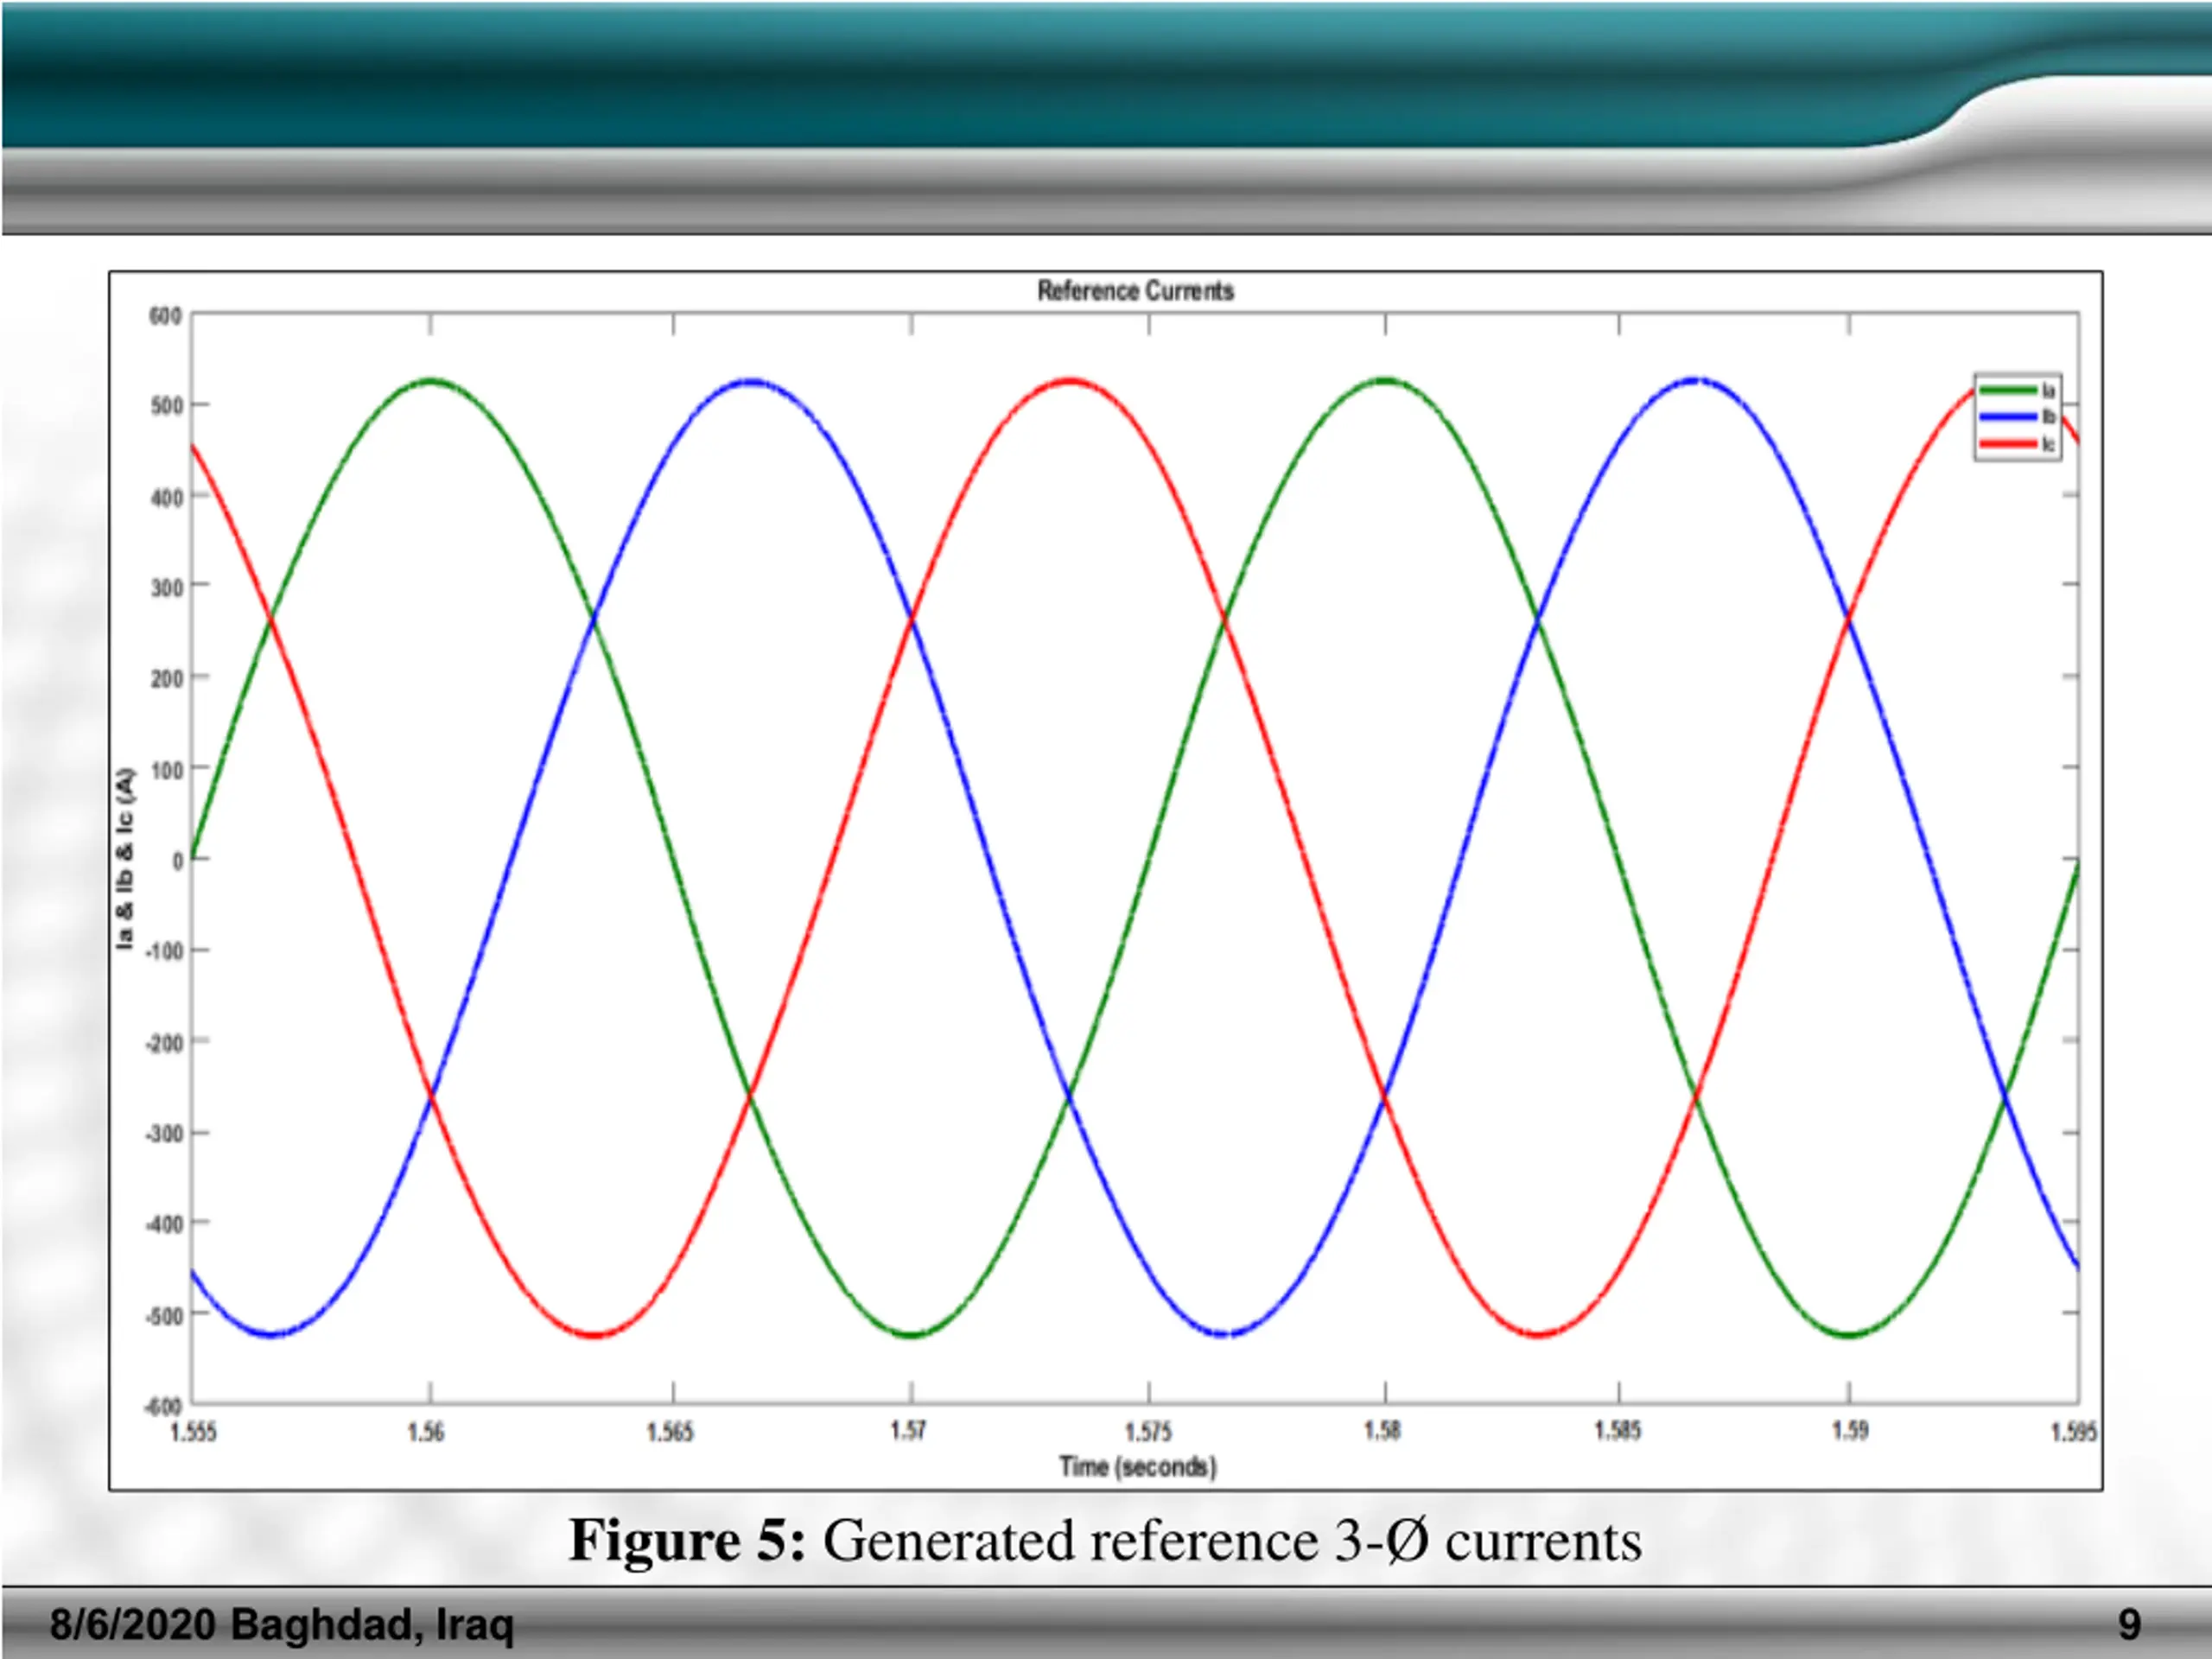Click the x-axis tick label 1.595
2212x1659 pixels.
[x=2074, y=1432]
